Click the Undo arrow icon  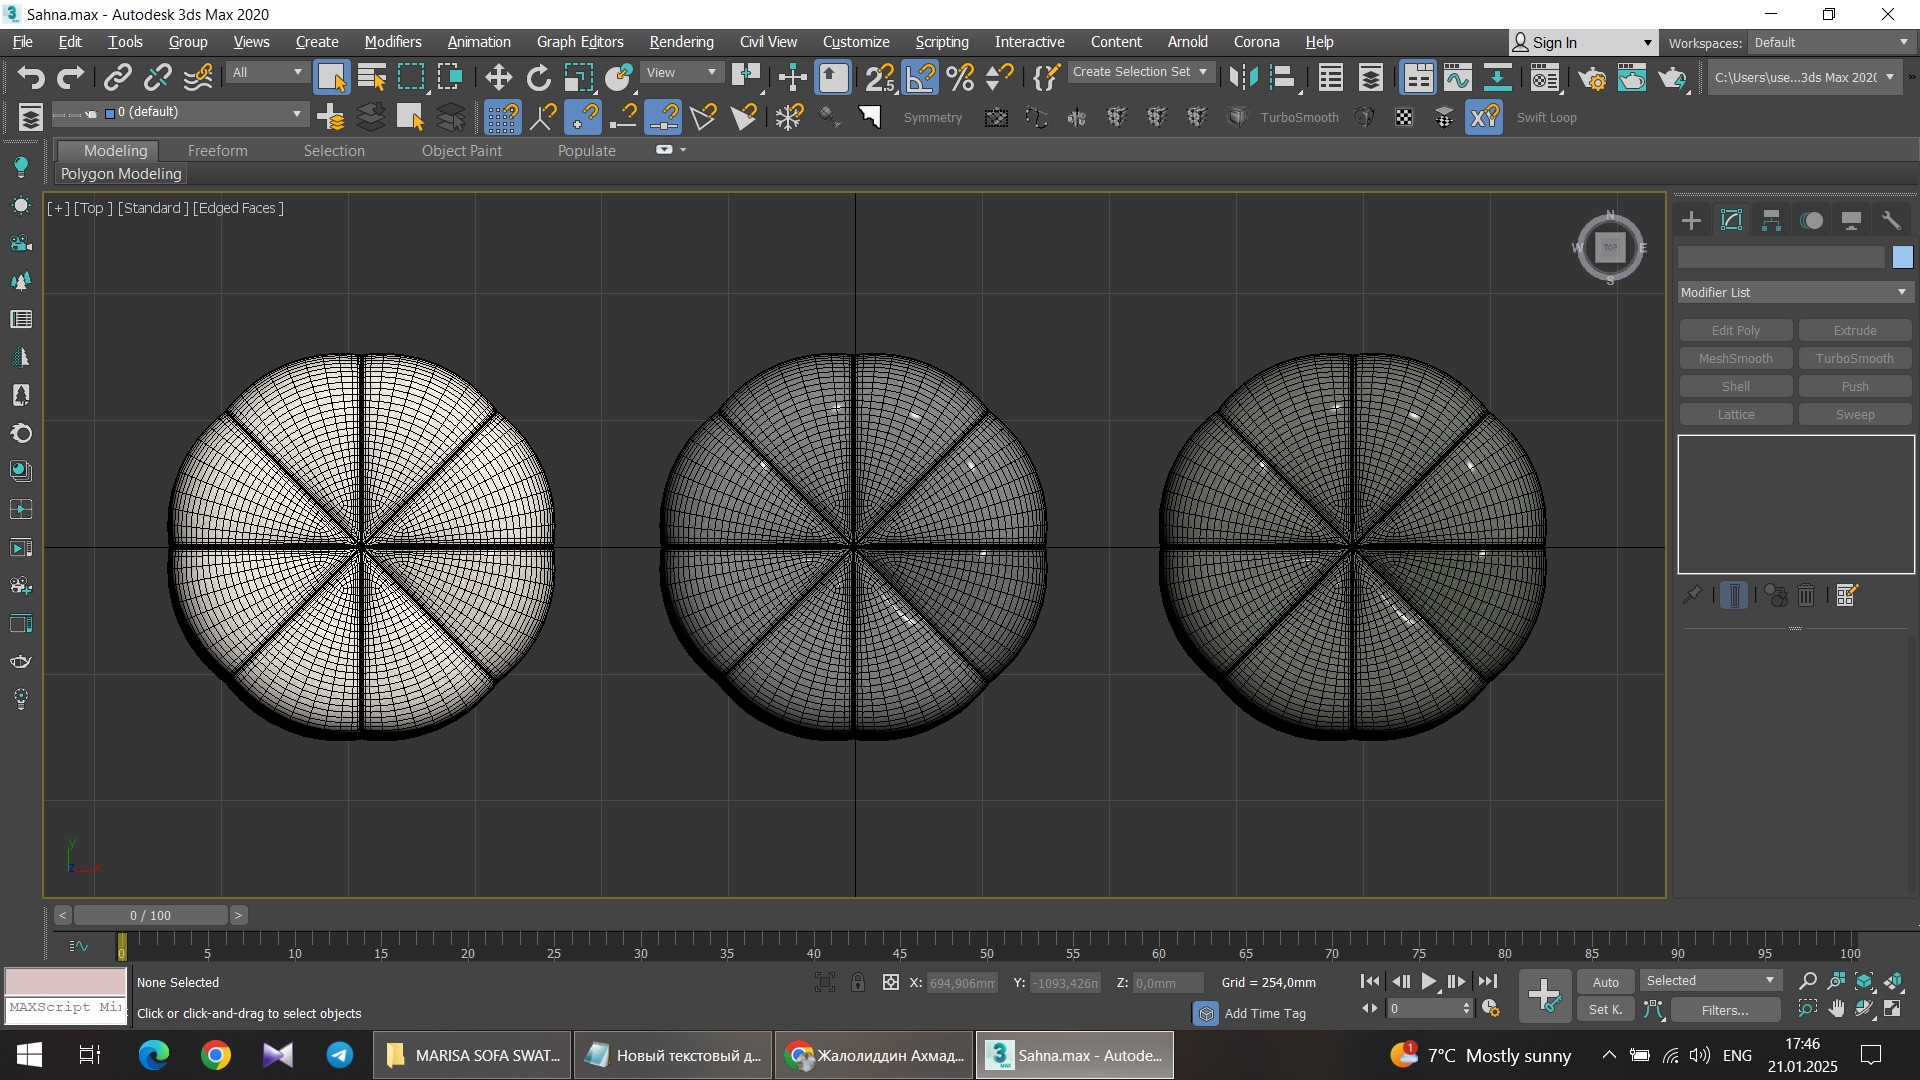(x=30, y=78)
